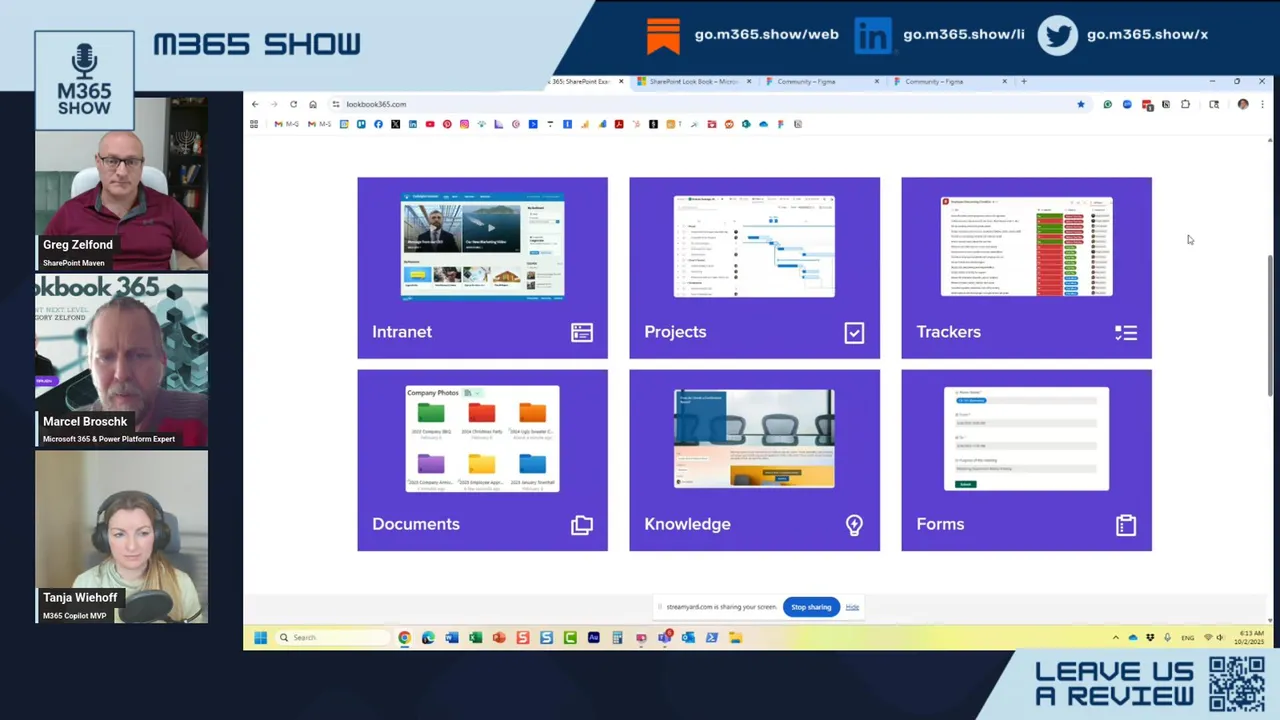1280x720 pixels.
Task: Click the Projects Gantt chart thumbnail
Action: pyautogui.click(x=754, y=246)
